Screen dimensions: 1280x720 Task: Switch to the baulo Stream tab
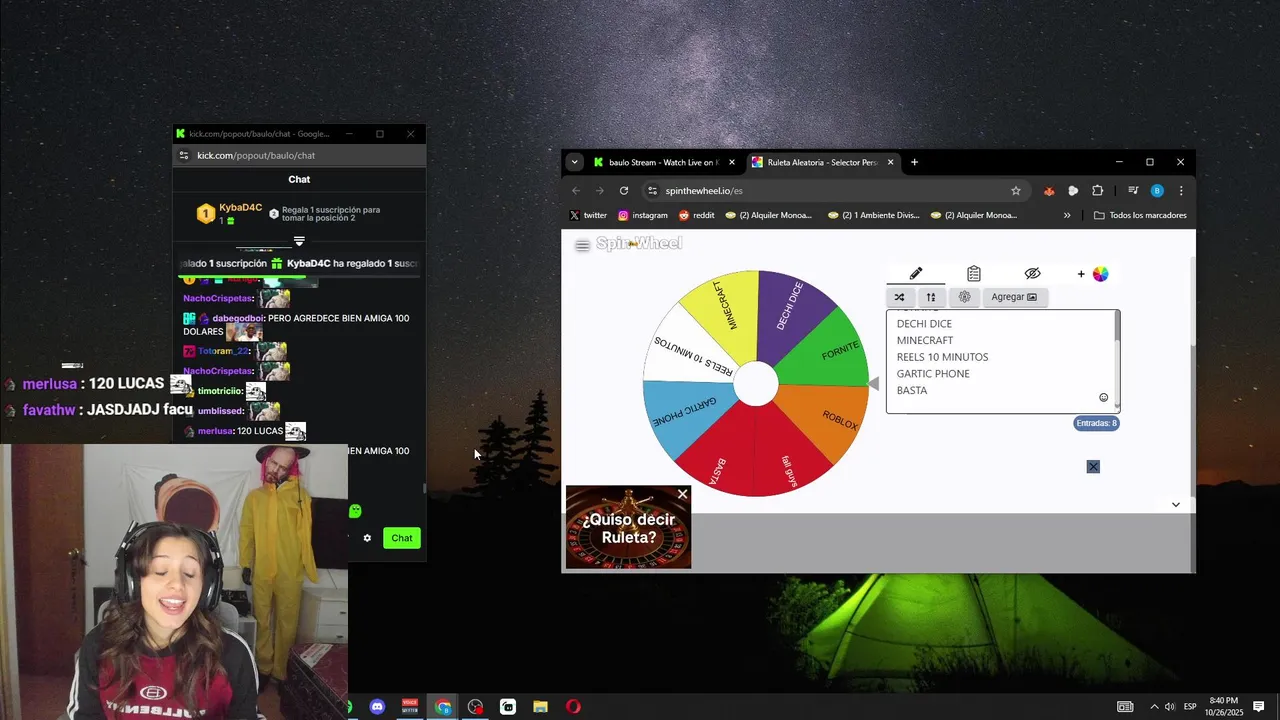[x=662, y=162]
